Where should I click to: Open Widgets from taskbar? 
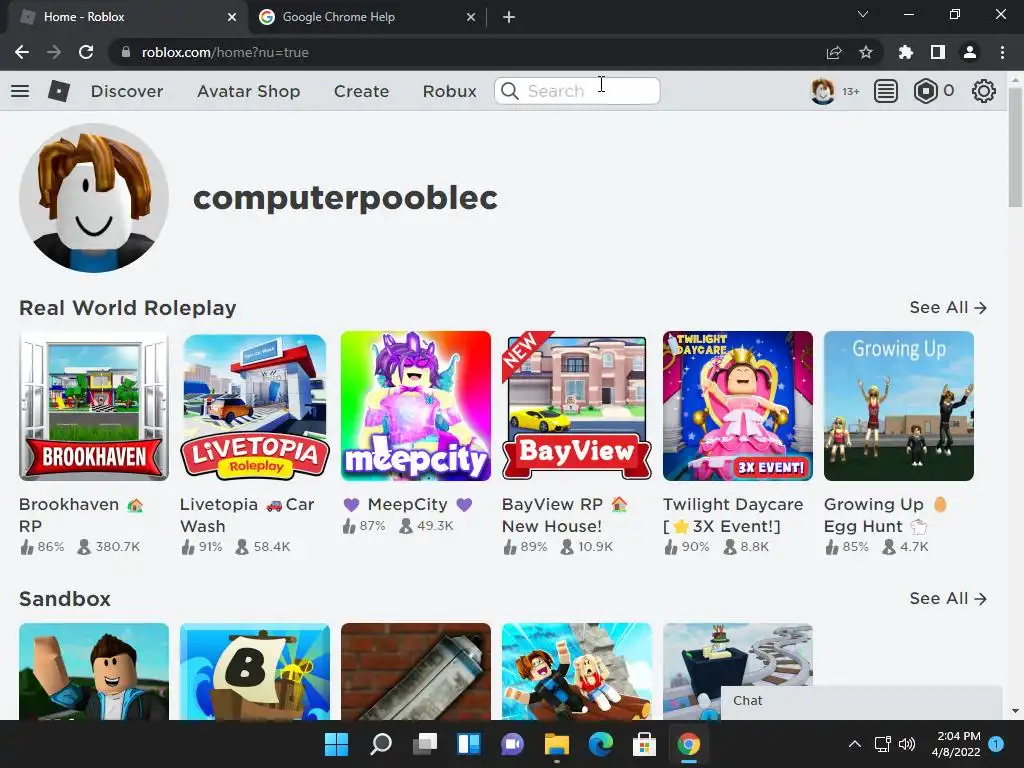(x=469, y=744)
